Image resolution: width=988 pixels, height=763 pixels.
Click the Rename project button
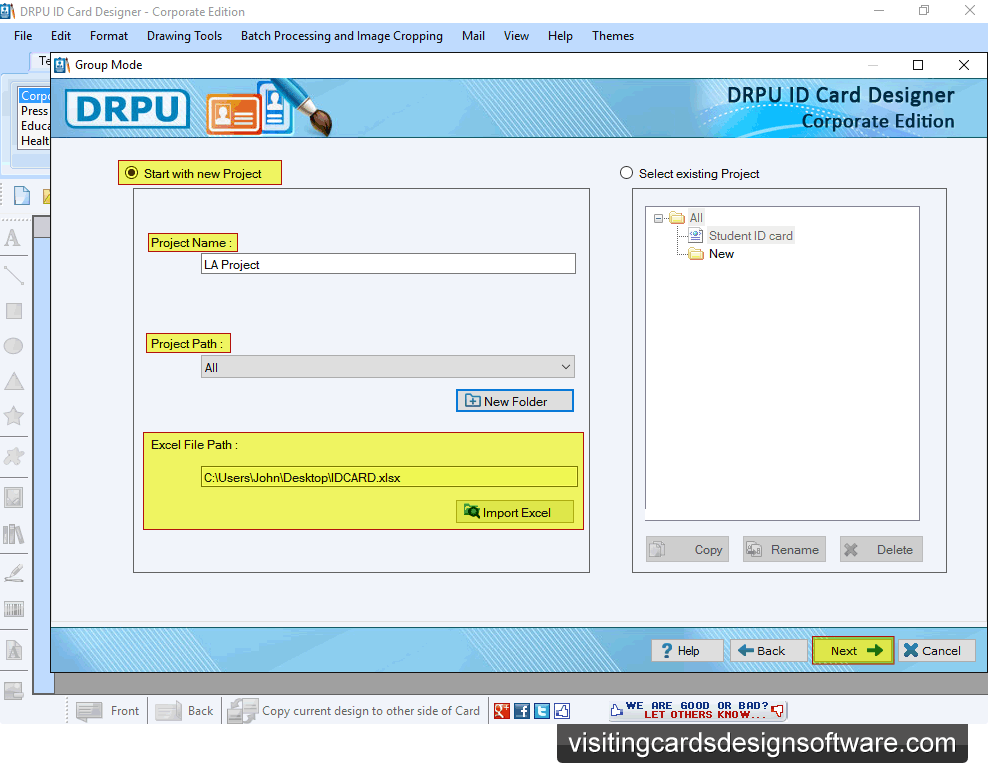784,549
